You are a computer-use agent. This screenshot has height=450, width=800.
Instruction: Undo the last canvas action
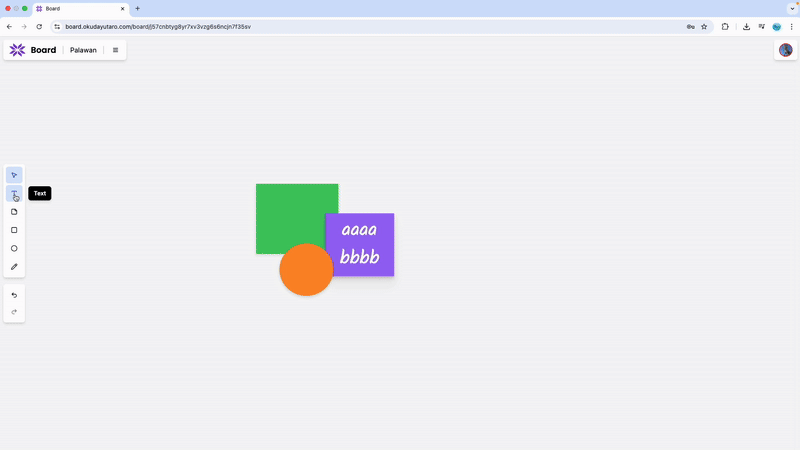coord(14,295)
